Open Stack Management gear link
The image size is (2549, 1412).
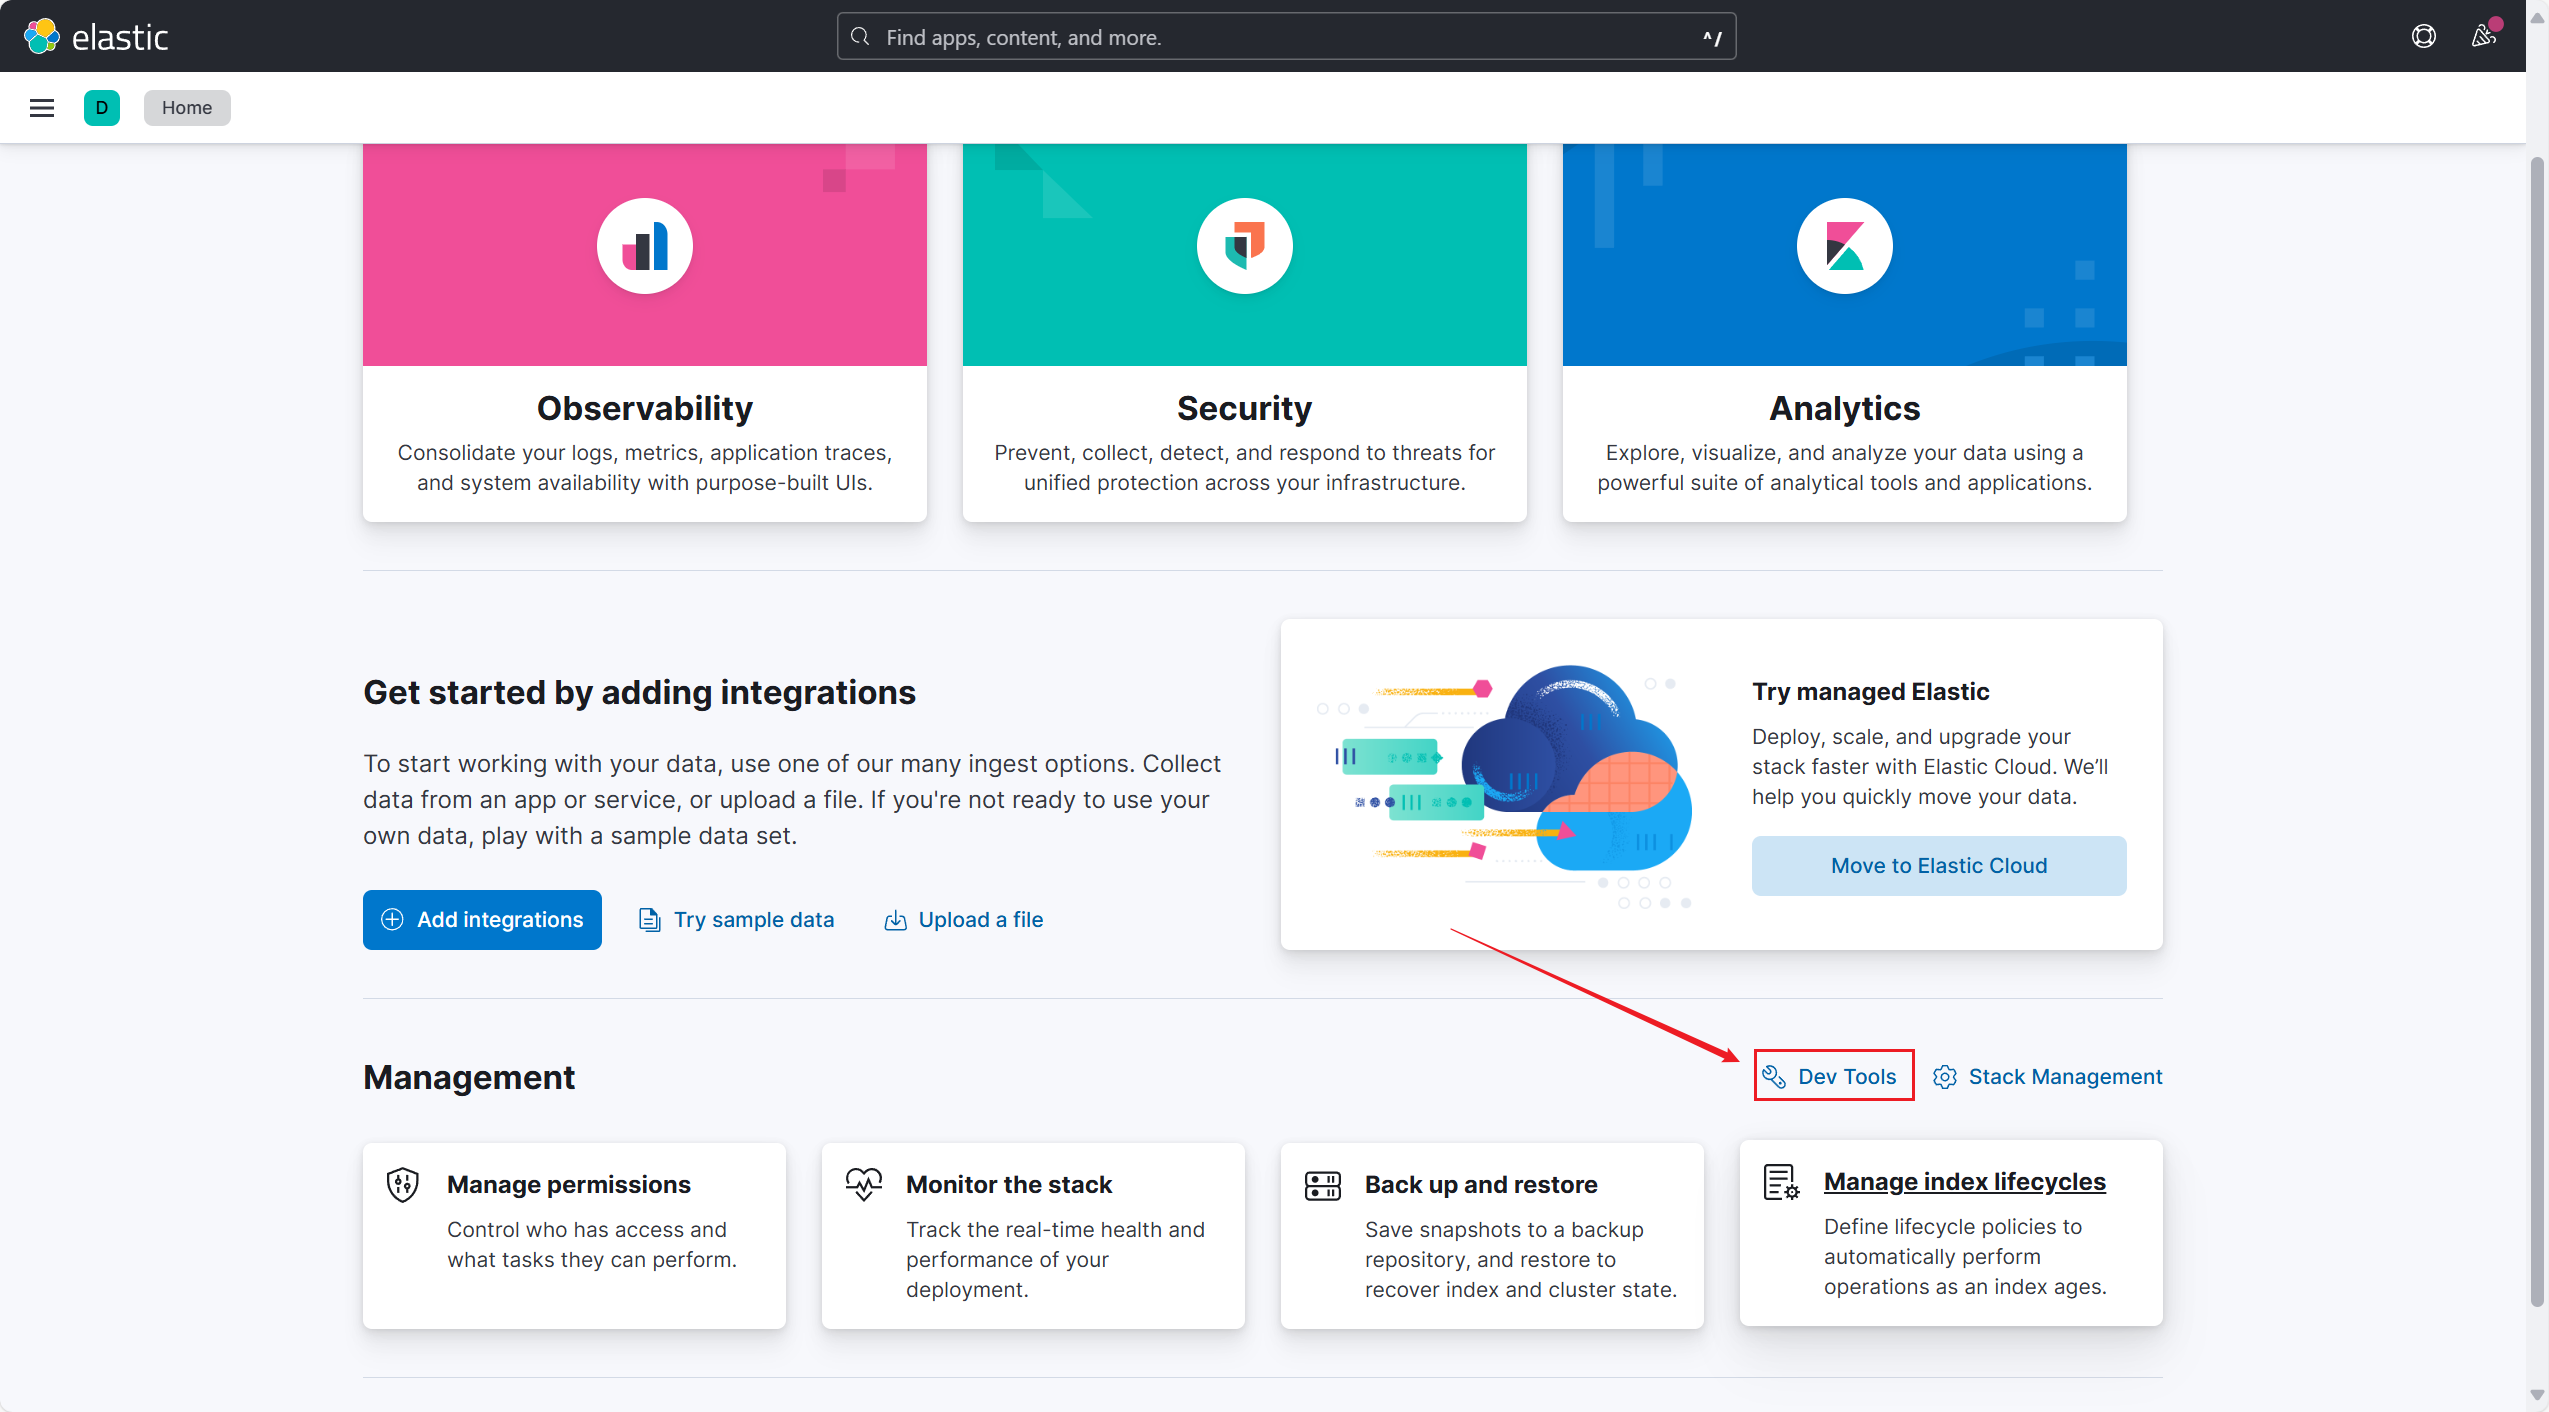pyautogui.click(x=2047, y=1076)
